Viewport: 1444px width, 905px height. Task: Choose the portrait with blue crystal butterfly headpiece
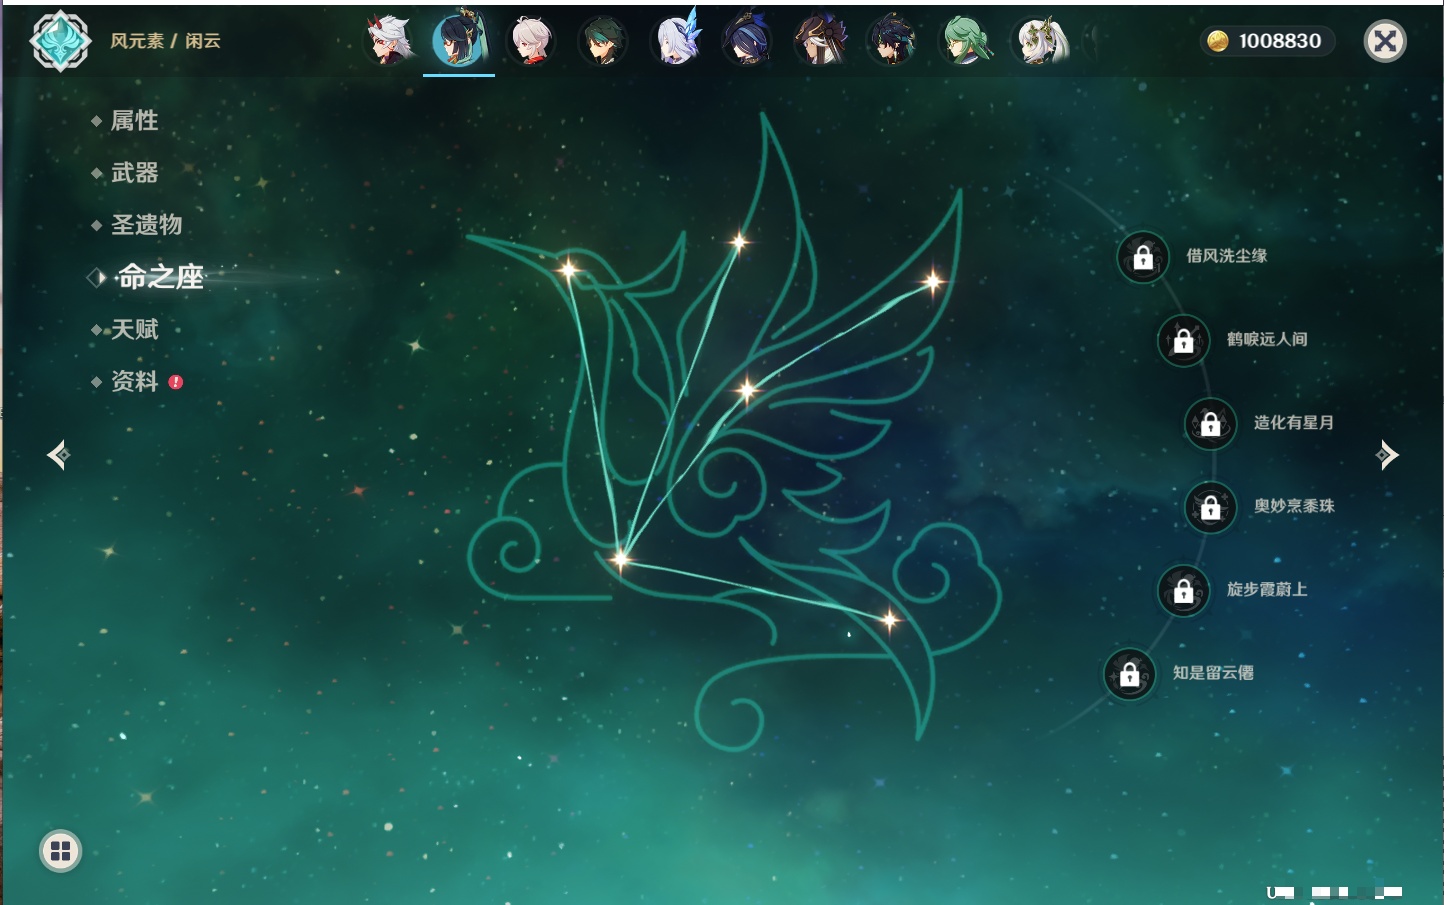pos(677,41)
